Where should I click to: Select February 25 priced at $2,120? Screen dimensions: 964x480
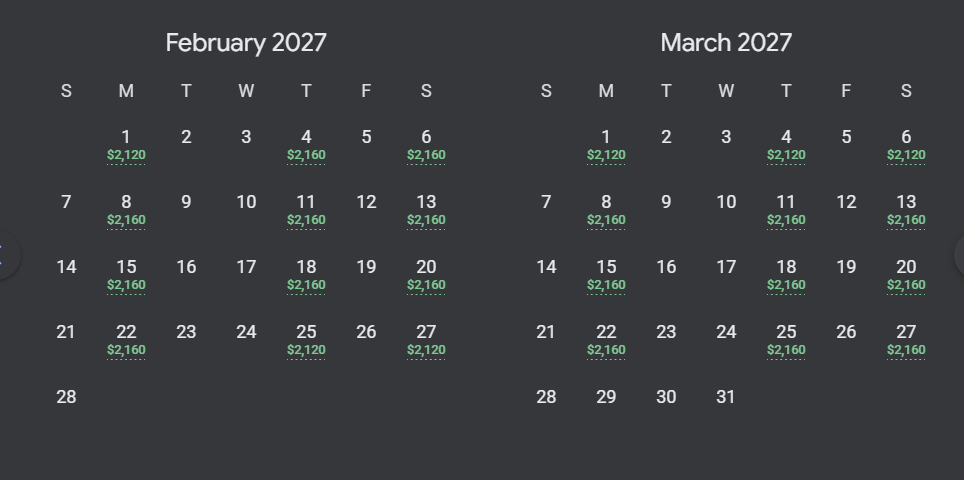click(306, 340)
